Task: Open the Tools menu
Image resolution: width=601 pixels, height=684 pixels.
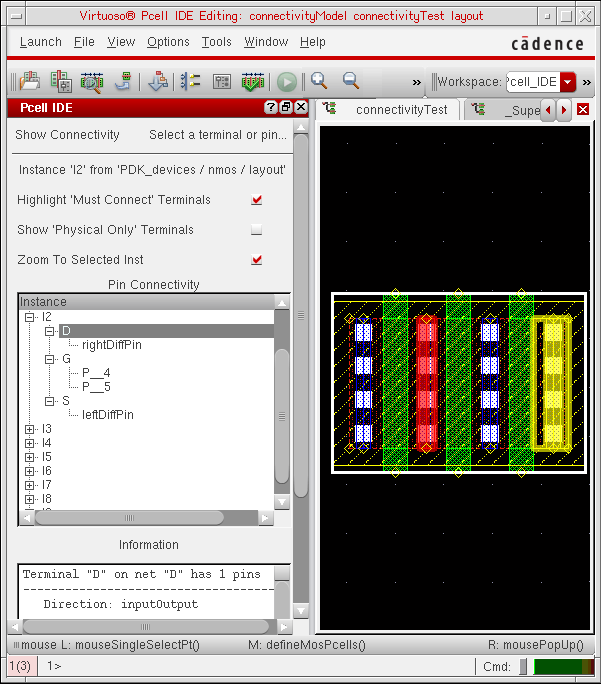Action: 216,42
